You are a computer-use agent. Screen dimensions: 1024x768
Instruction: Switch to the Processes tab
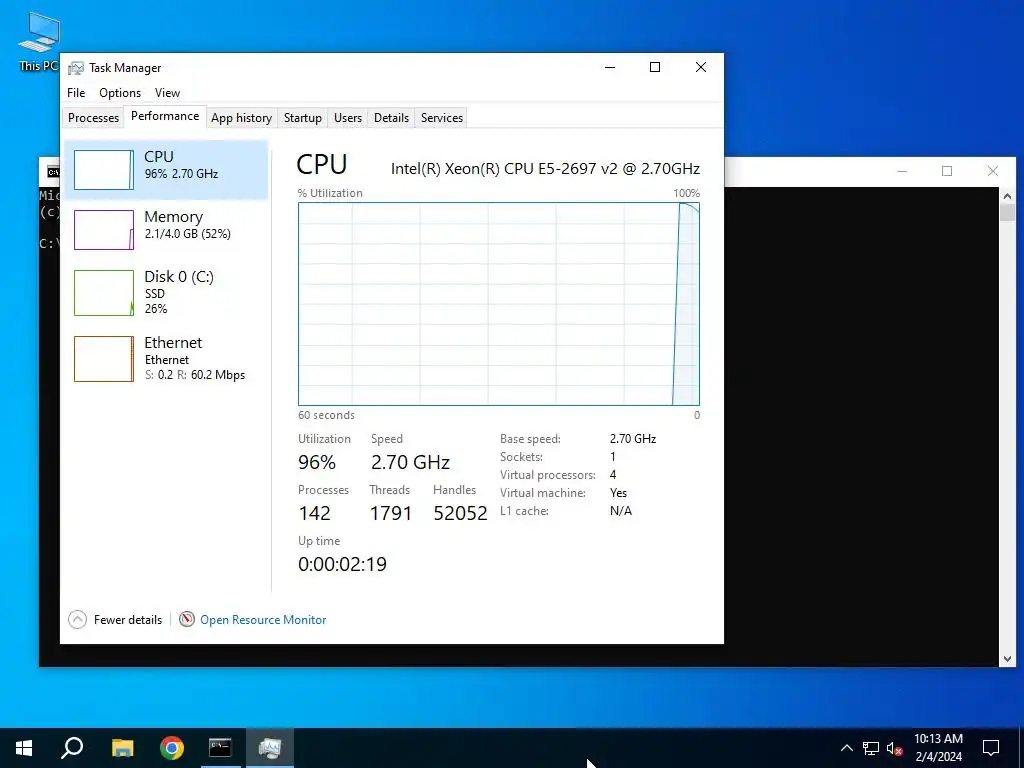pyautogui.click(x=93, y=118)
